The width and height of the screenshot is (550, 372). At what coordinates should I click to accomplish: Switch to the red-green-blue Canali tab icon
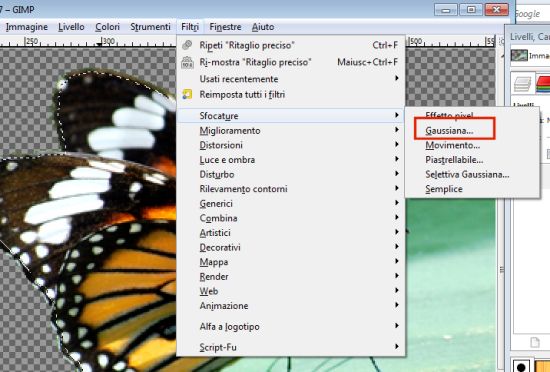pos(543,84)
